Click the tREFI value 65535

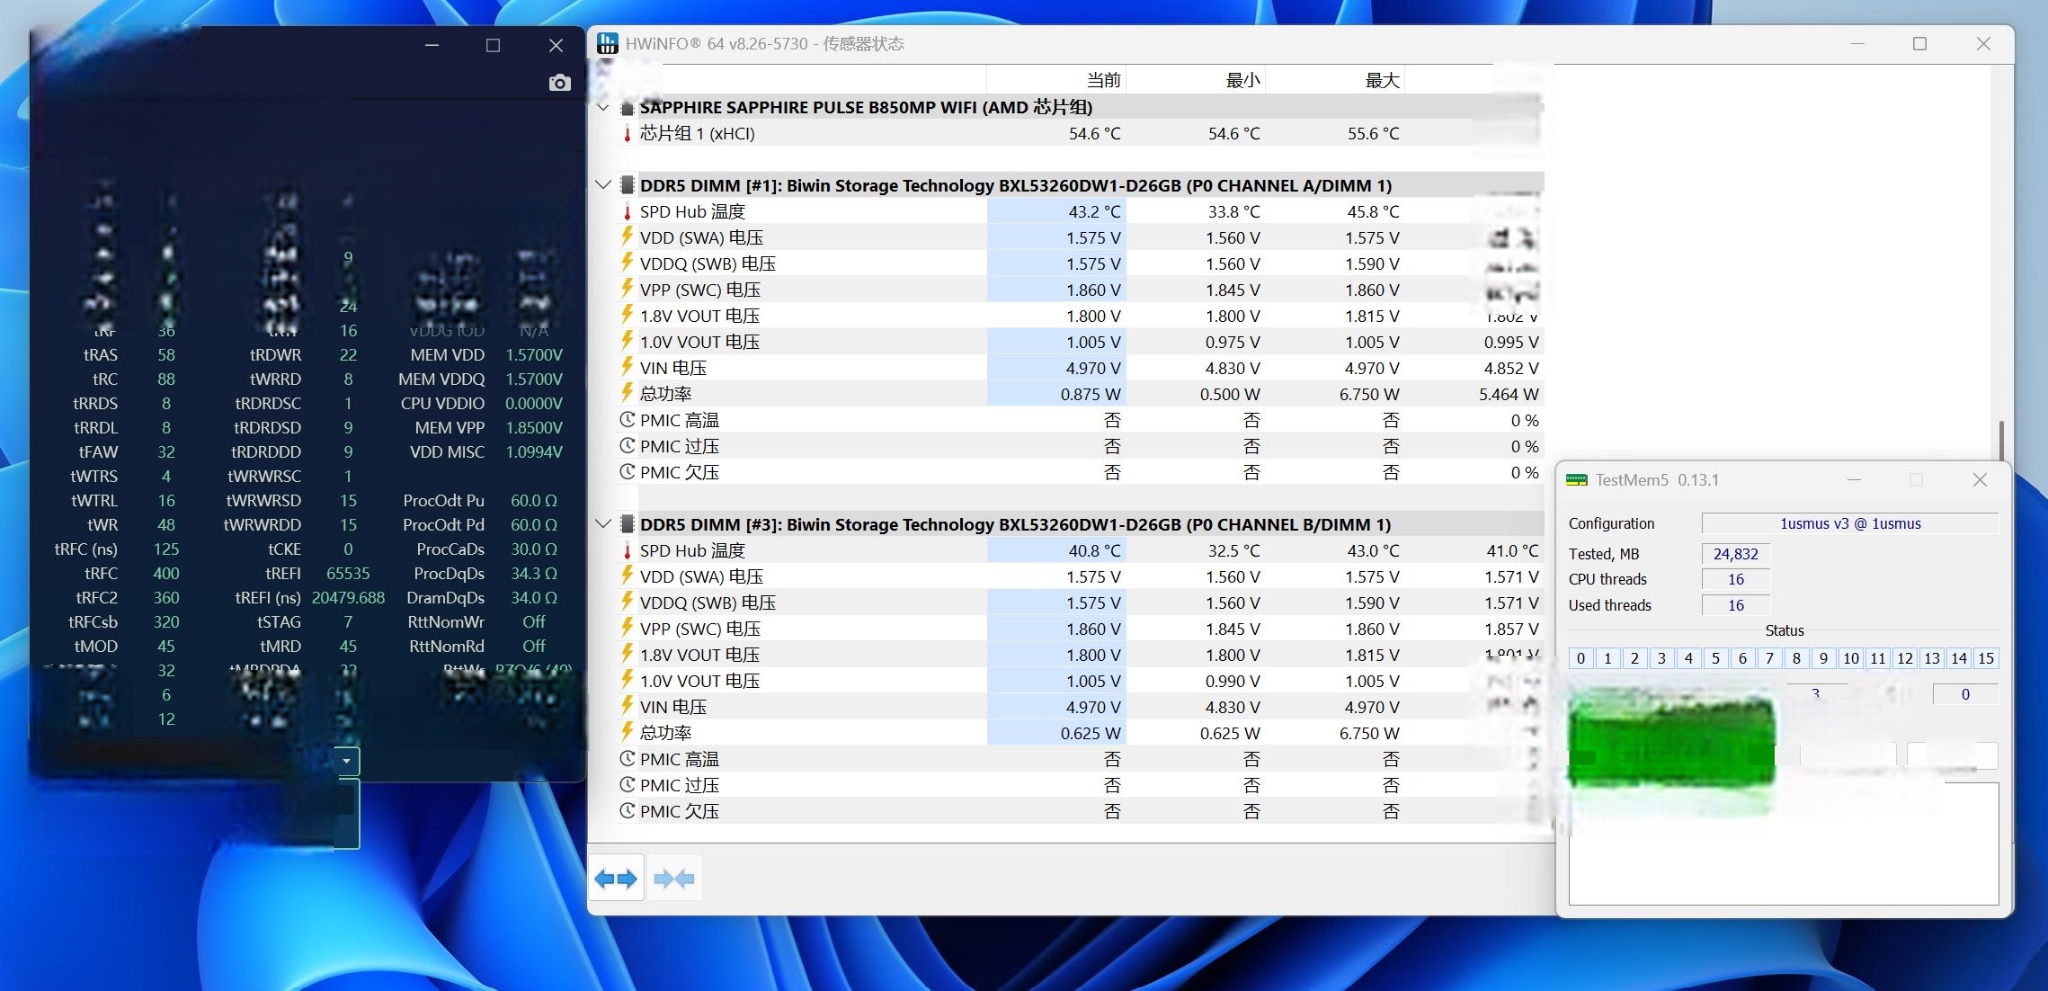click(x=348, y=574)
